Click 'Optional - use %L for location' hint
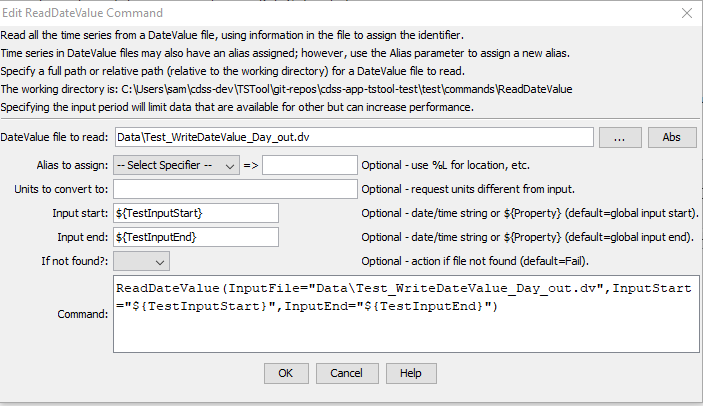 (446, 165)
